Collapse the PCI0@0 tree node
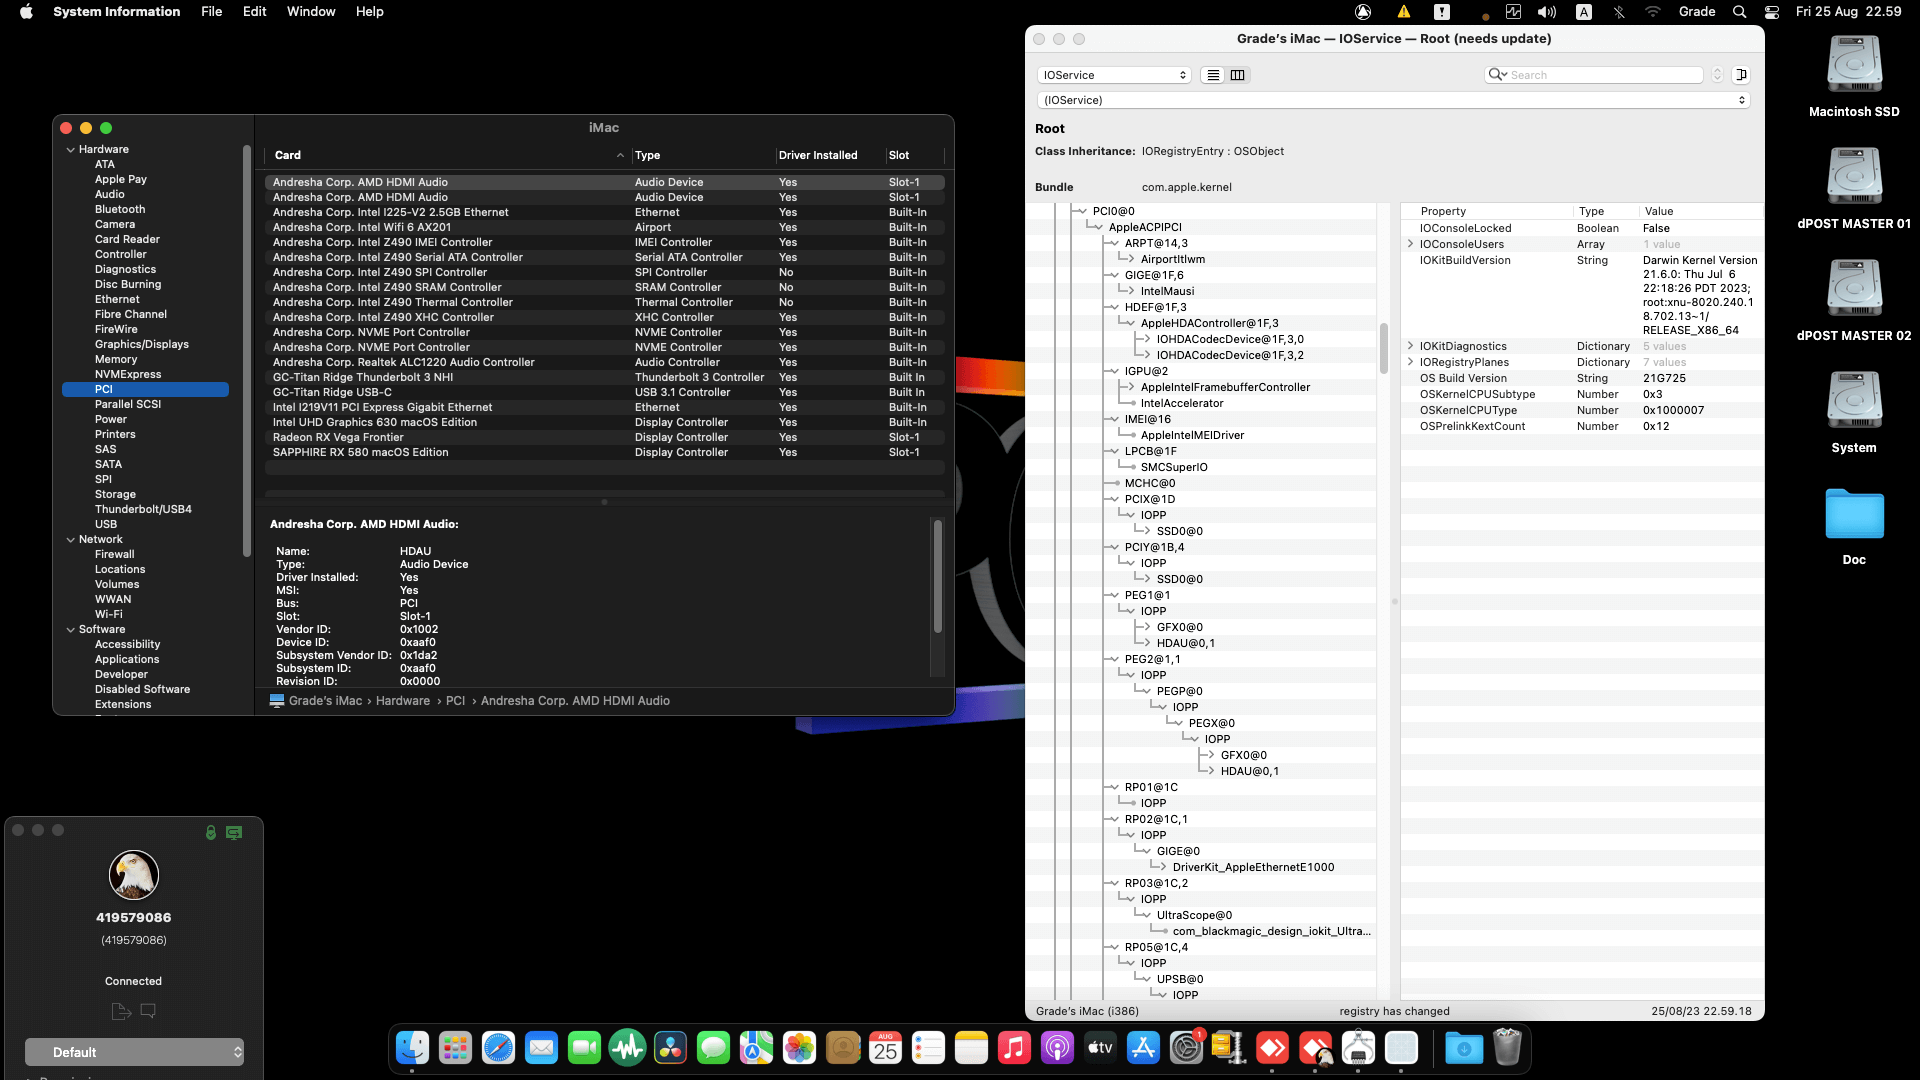The image size is (1920, 1080). coord(1080,211)
